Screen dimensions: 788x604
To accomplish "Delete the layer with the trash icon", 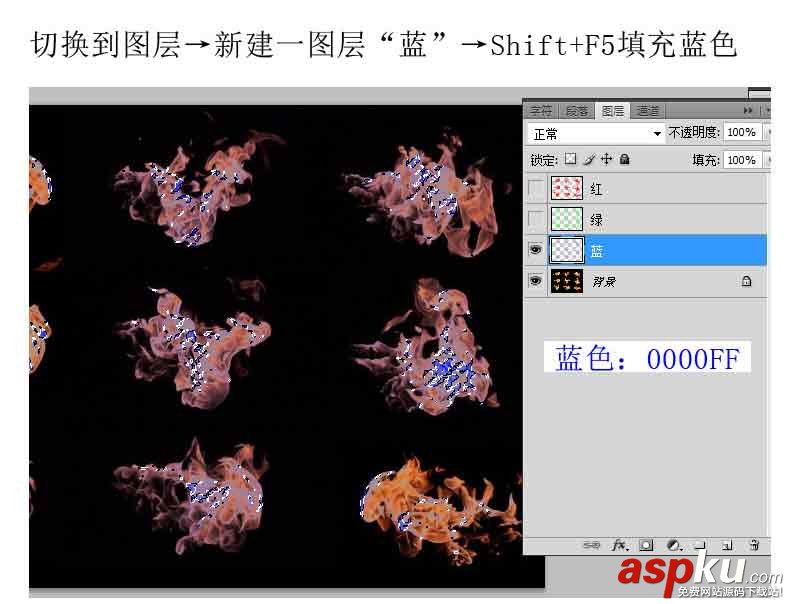I will pos(754,545).
